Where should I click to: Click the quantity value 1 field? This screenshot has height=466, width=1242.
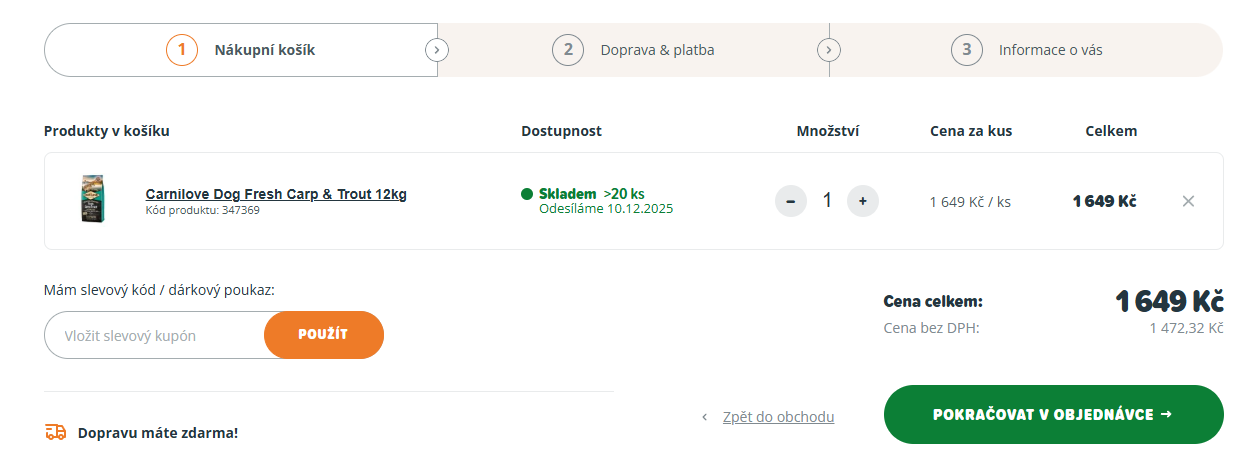tap(826, 201)
